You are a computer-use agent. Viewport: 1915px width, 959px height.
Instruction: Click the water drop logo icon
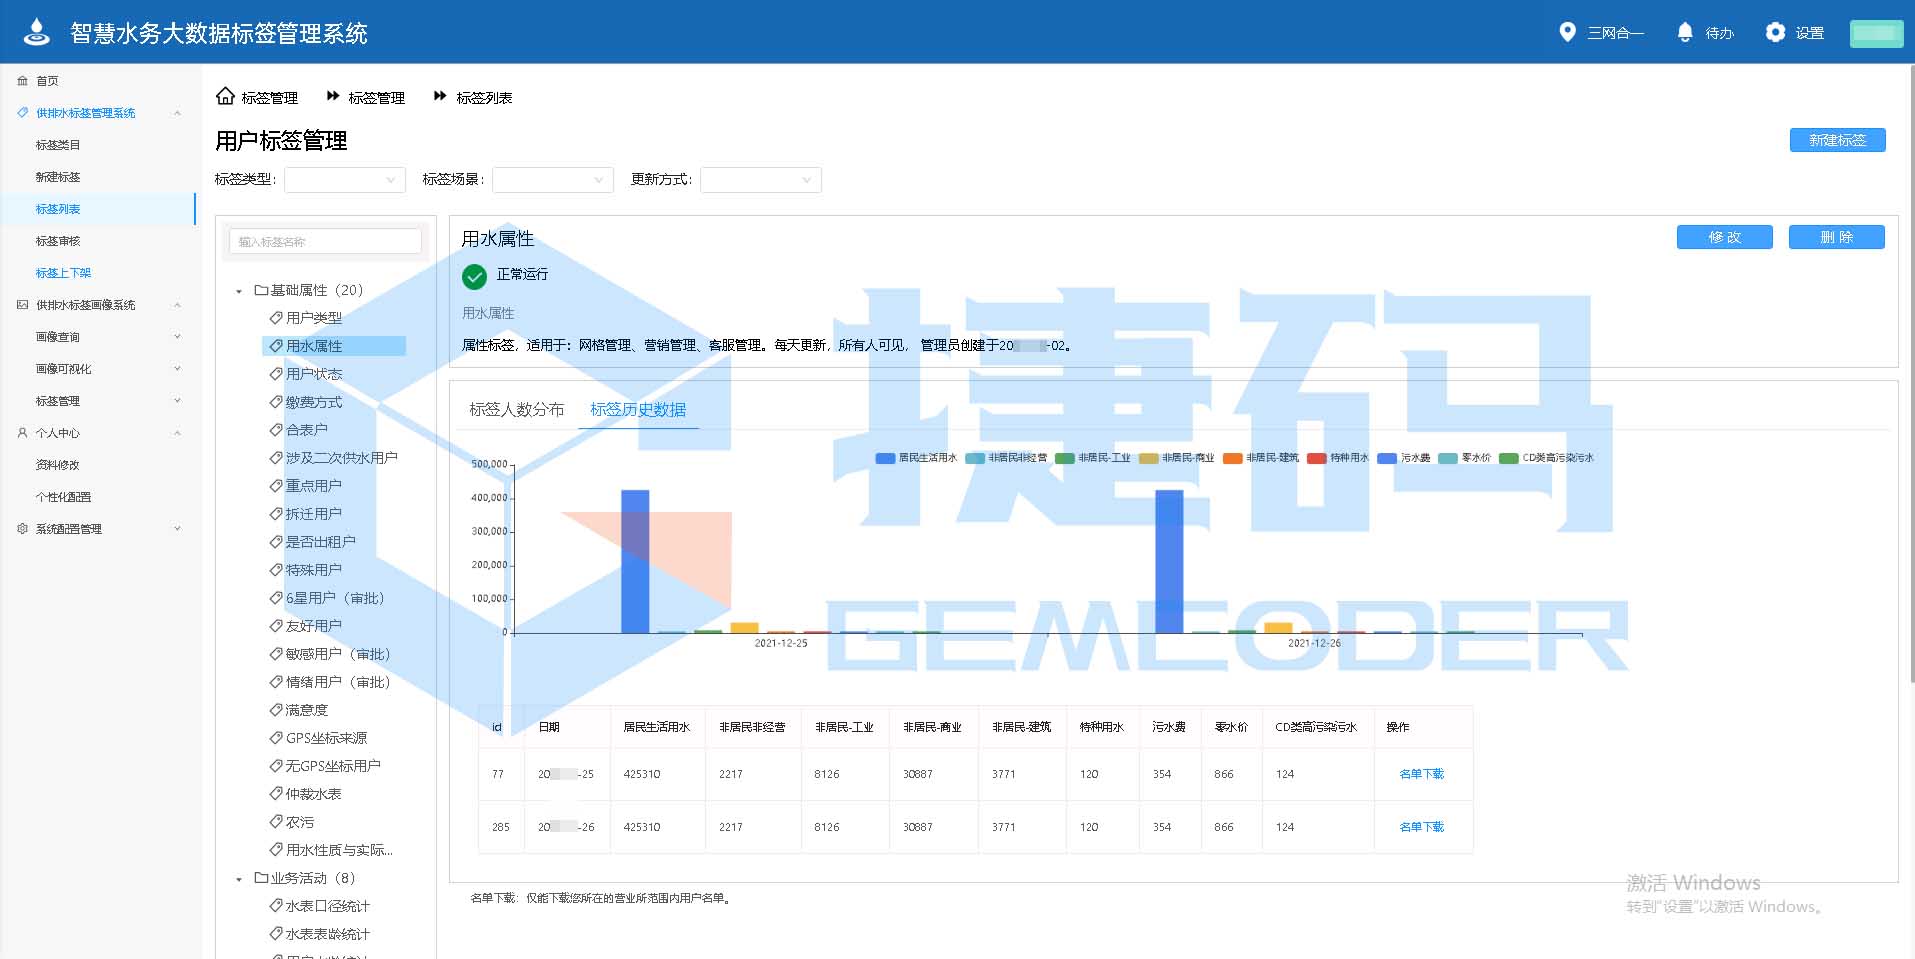37,32
